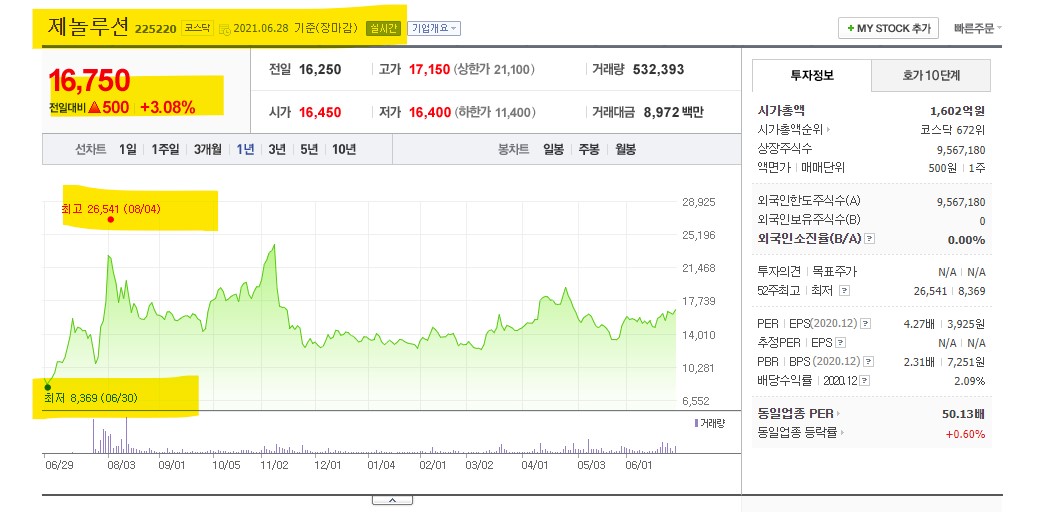Screen dimensions: 1043x512
Task: Open help icon next to PER EPS(2020.12)
Action: 865,324
